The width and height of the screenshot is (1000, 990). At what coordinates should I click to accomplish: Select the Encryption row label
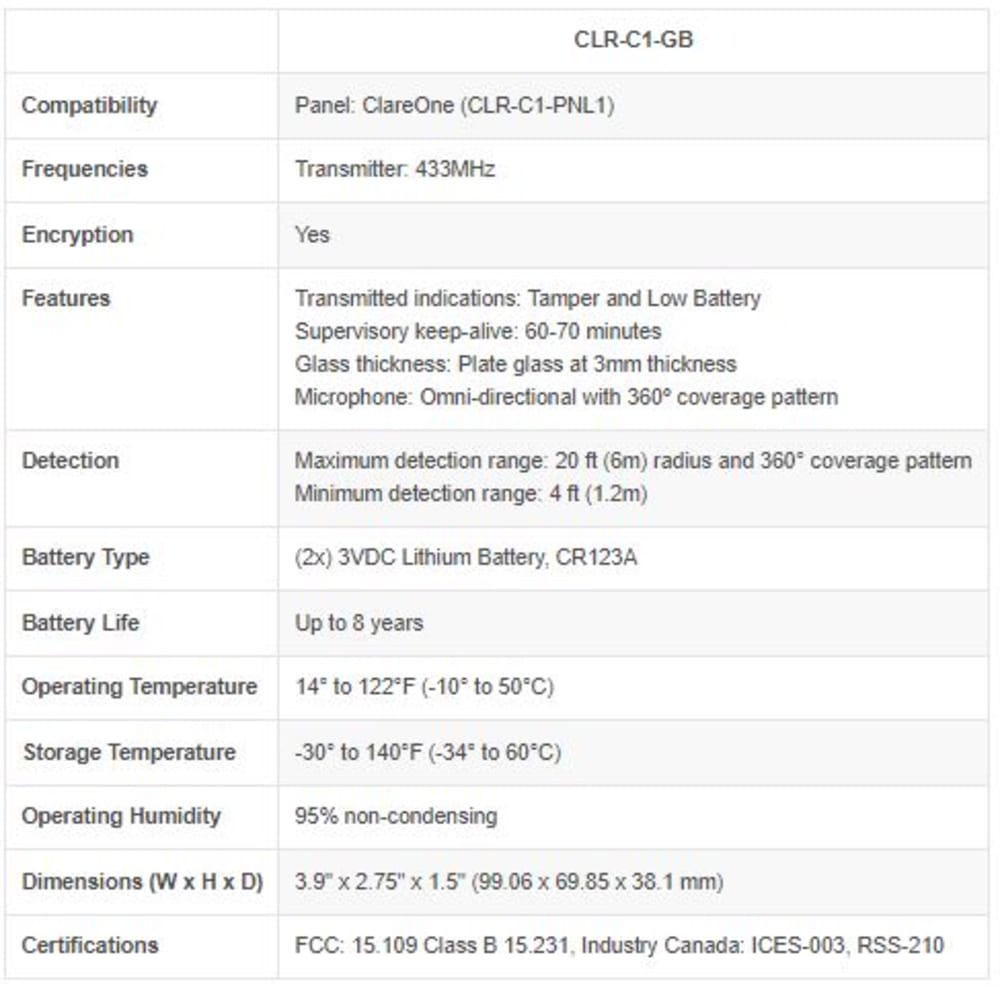[78, 235]
